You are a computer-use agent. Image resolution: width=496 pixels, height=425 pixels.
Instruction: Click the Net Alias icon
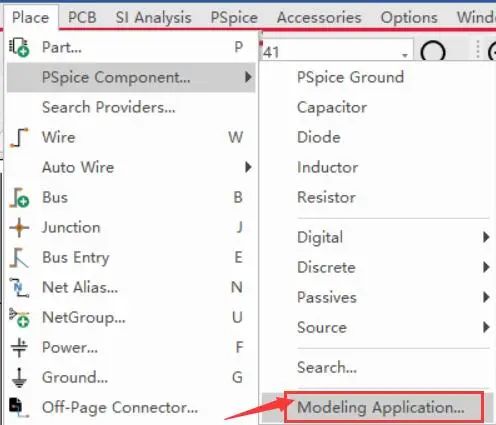(x=19, y=287)
